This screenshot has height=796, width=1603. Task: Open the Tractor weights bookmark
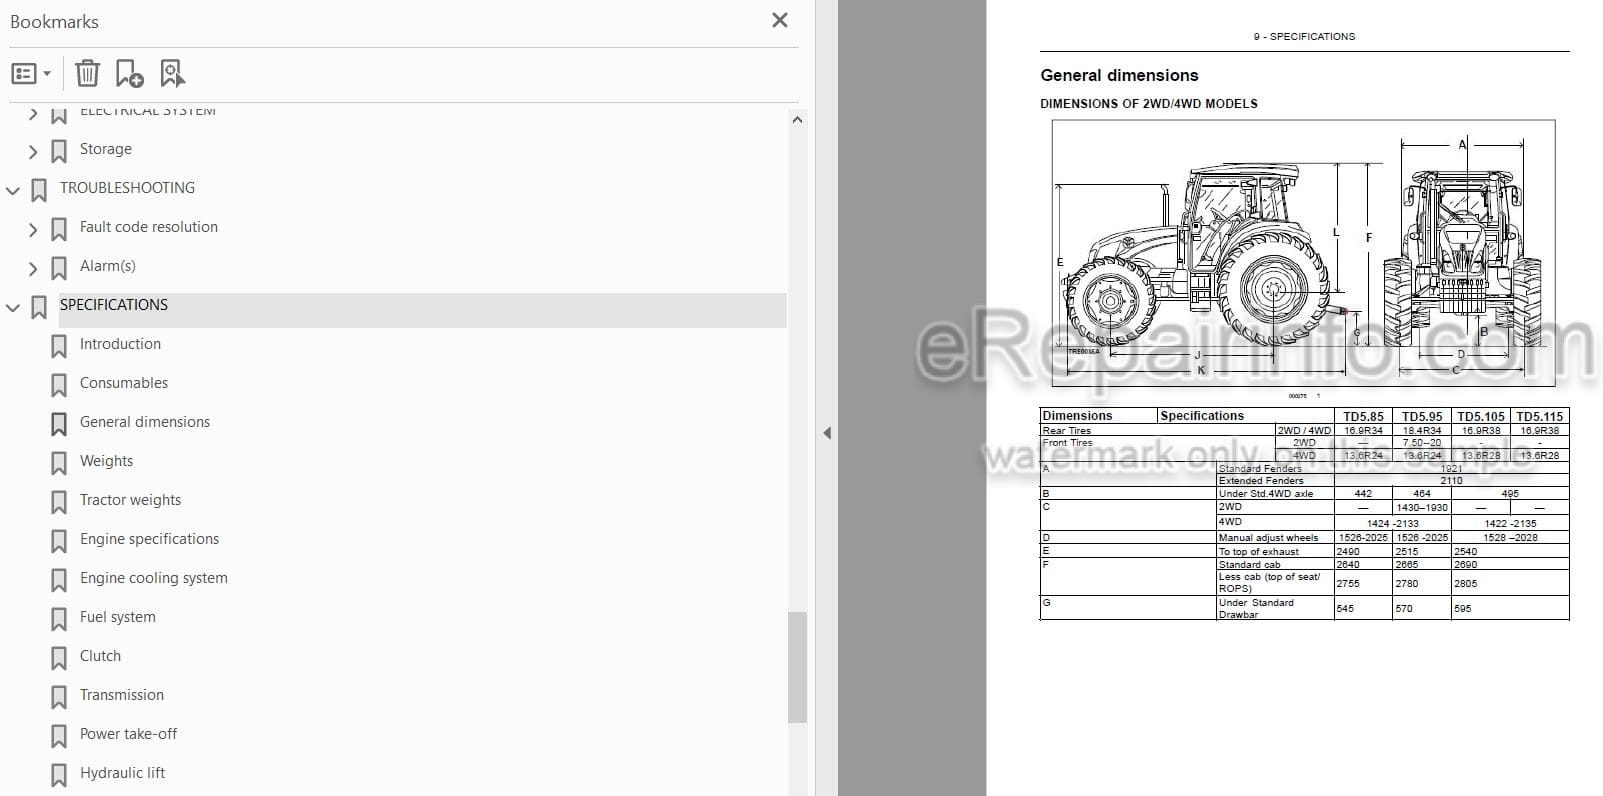tap(130, 500)
